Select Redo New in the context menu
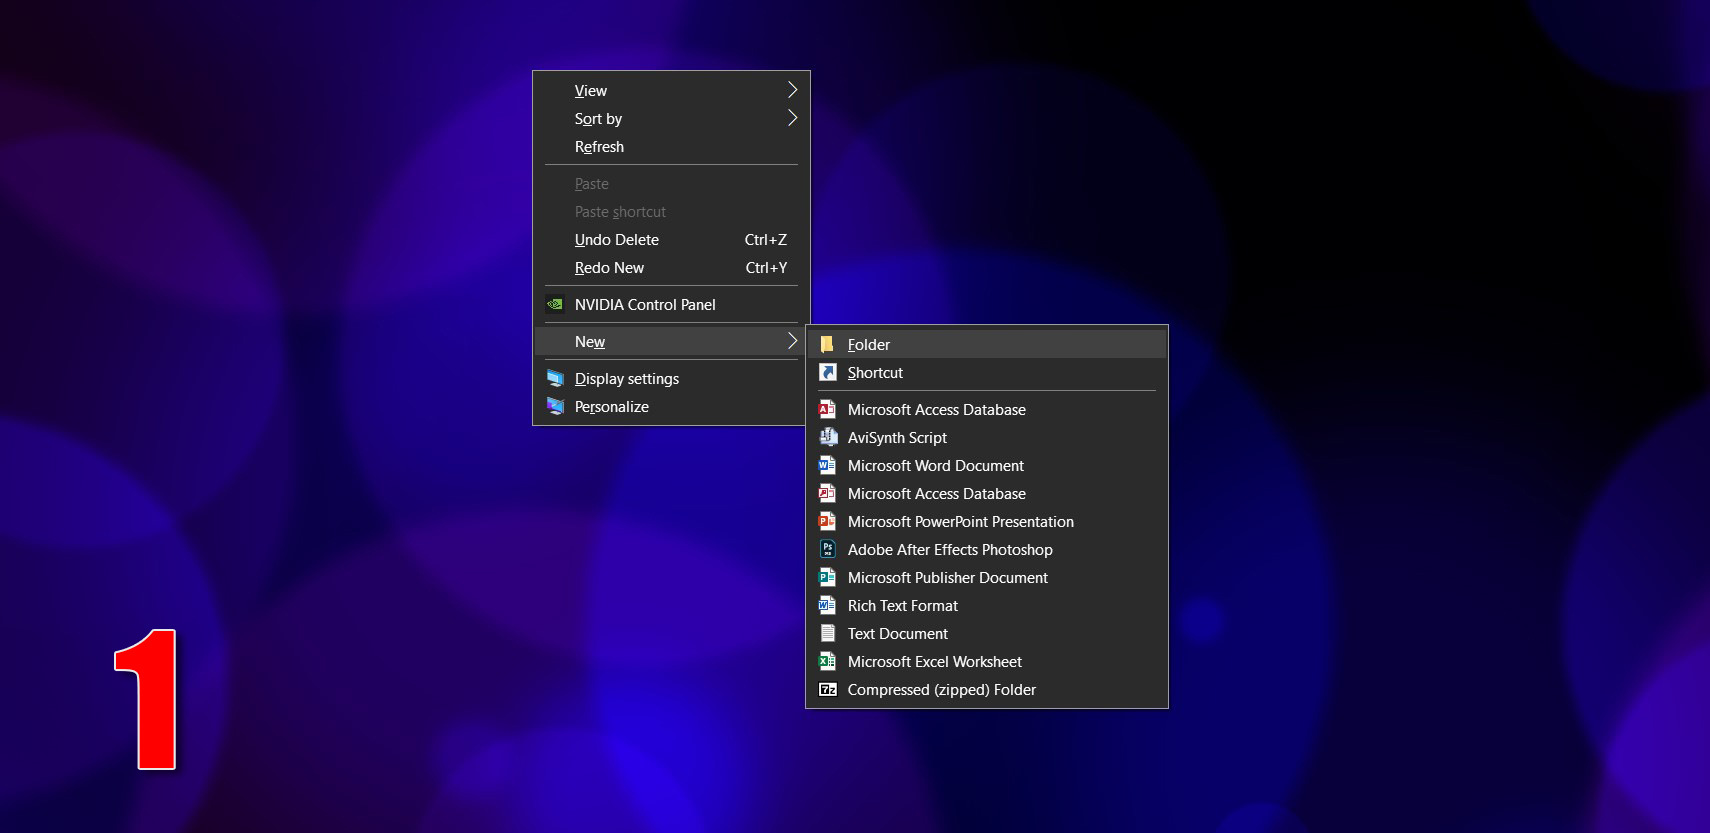Viewport: 1710px width, 833px height. (x=671, y=267)
